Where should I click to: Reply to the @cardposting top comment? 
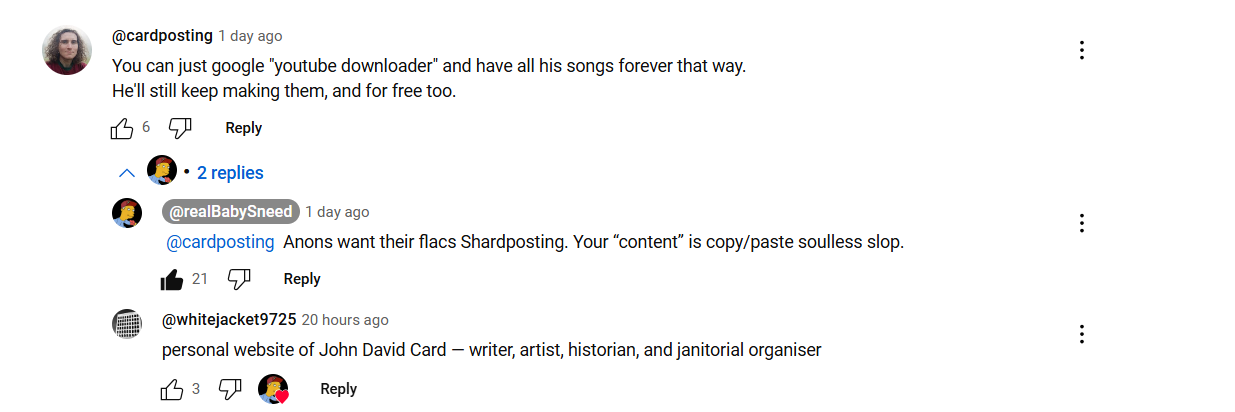(243, 128)
